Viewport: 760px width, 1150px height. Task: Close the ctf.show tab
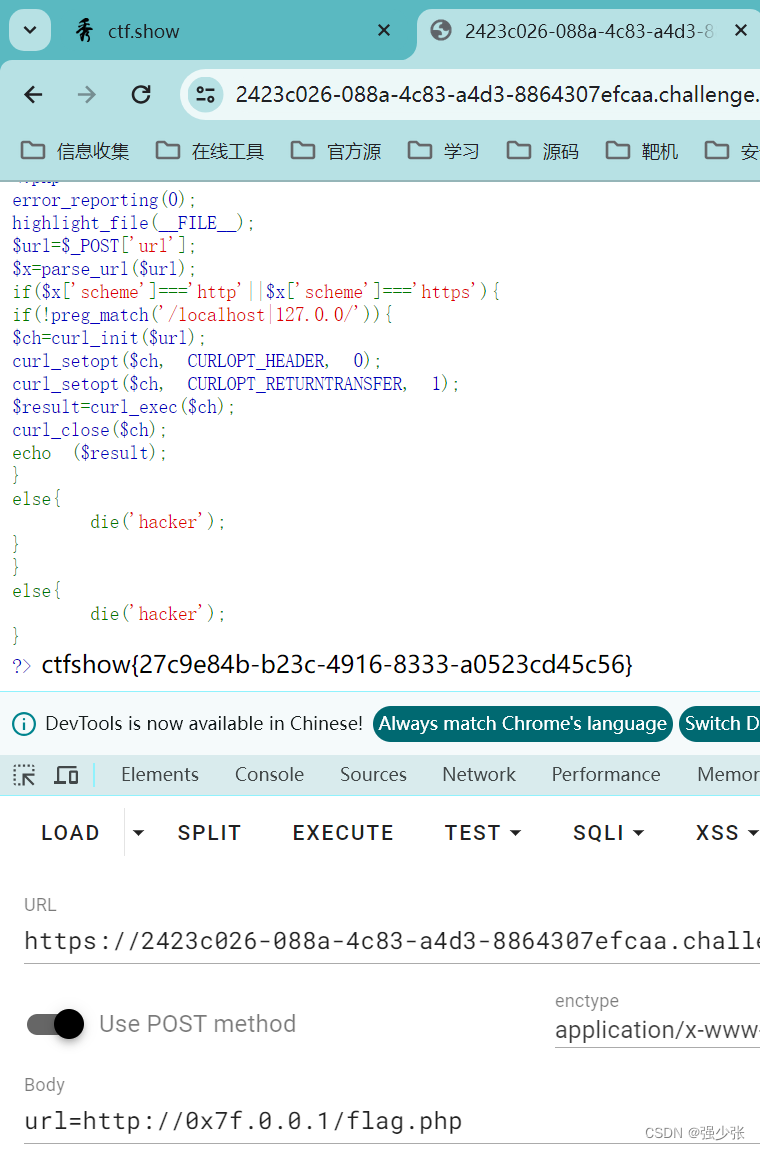pos(384,30)
